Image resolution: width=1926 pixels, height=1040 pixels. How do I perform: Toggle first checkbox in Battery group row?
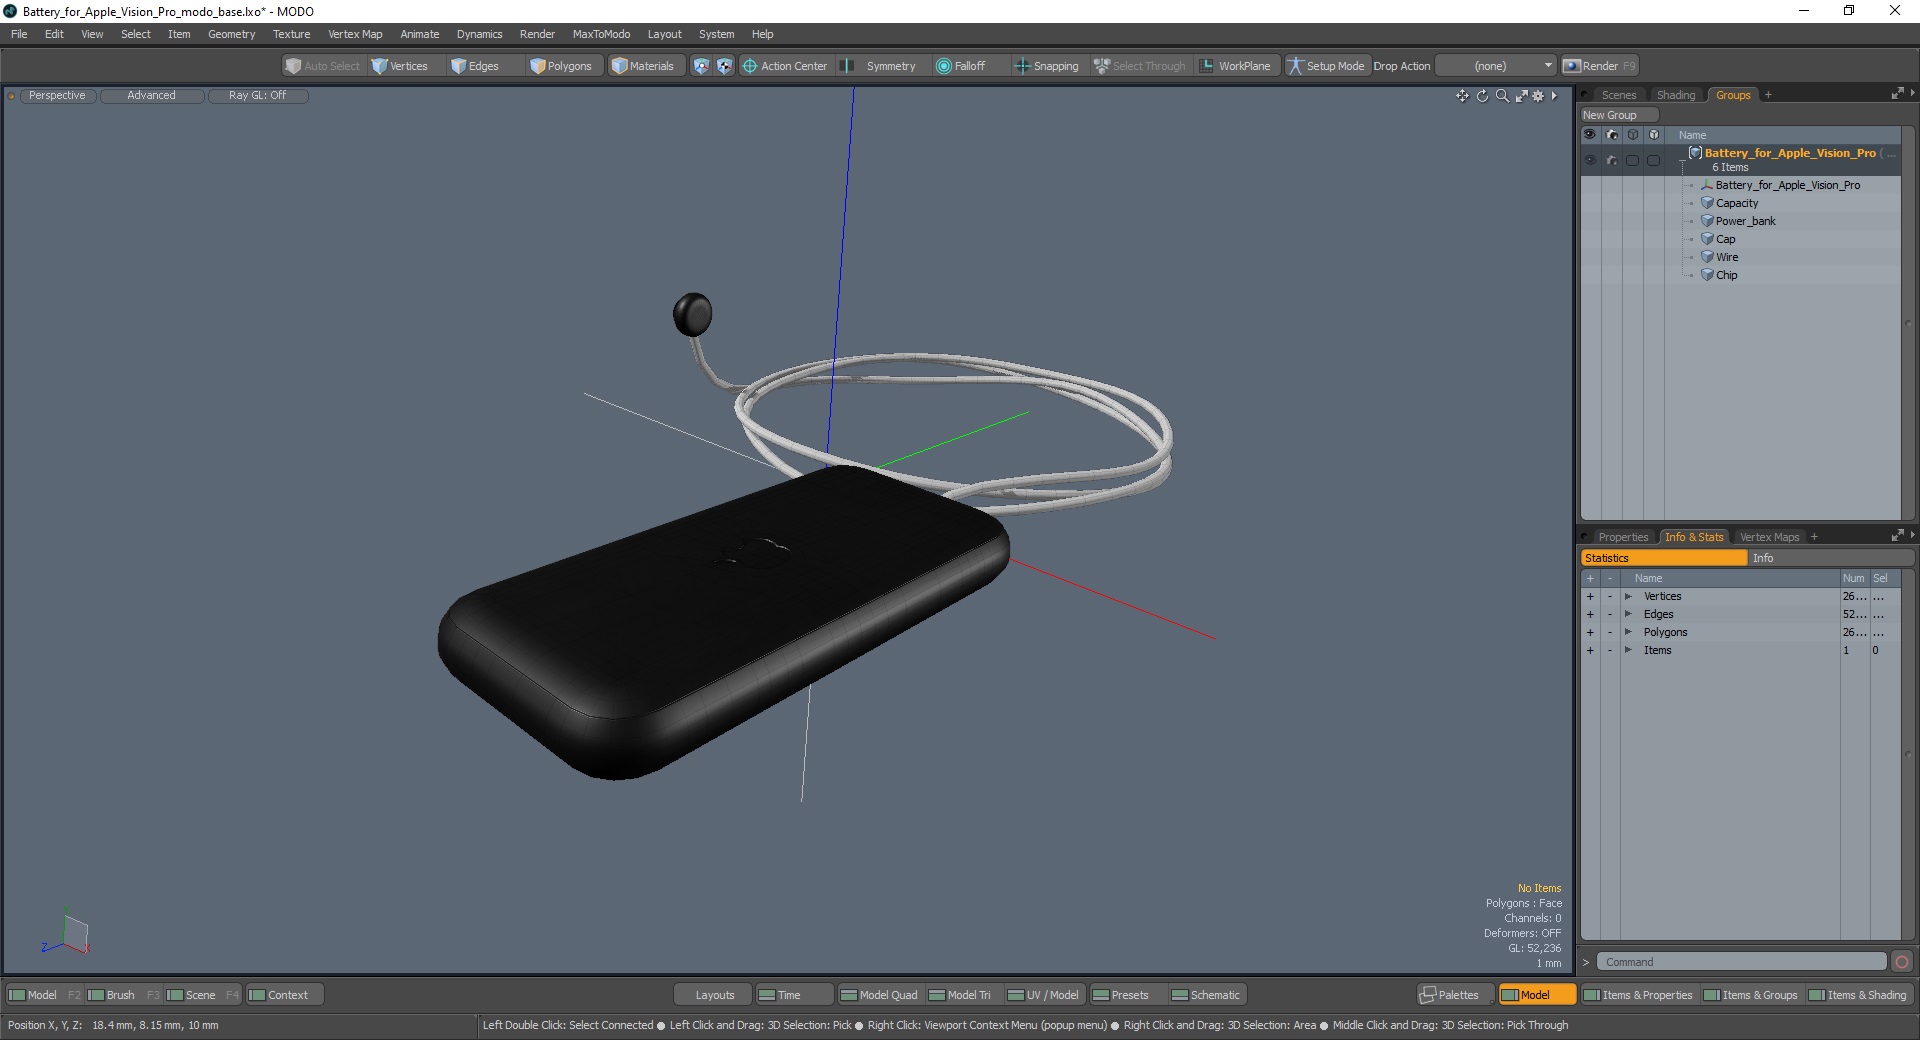(x=1632, y=160)
